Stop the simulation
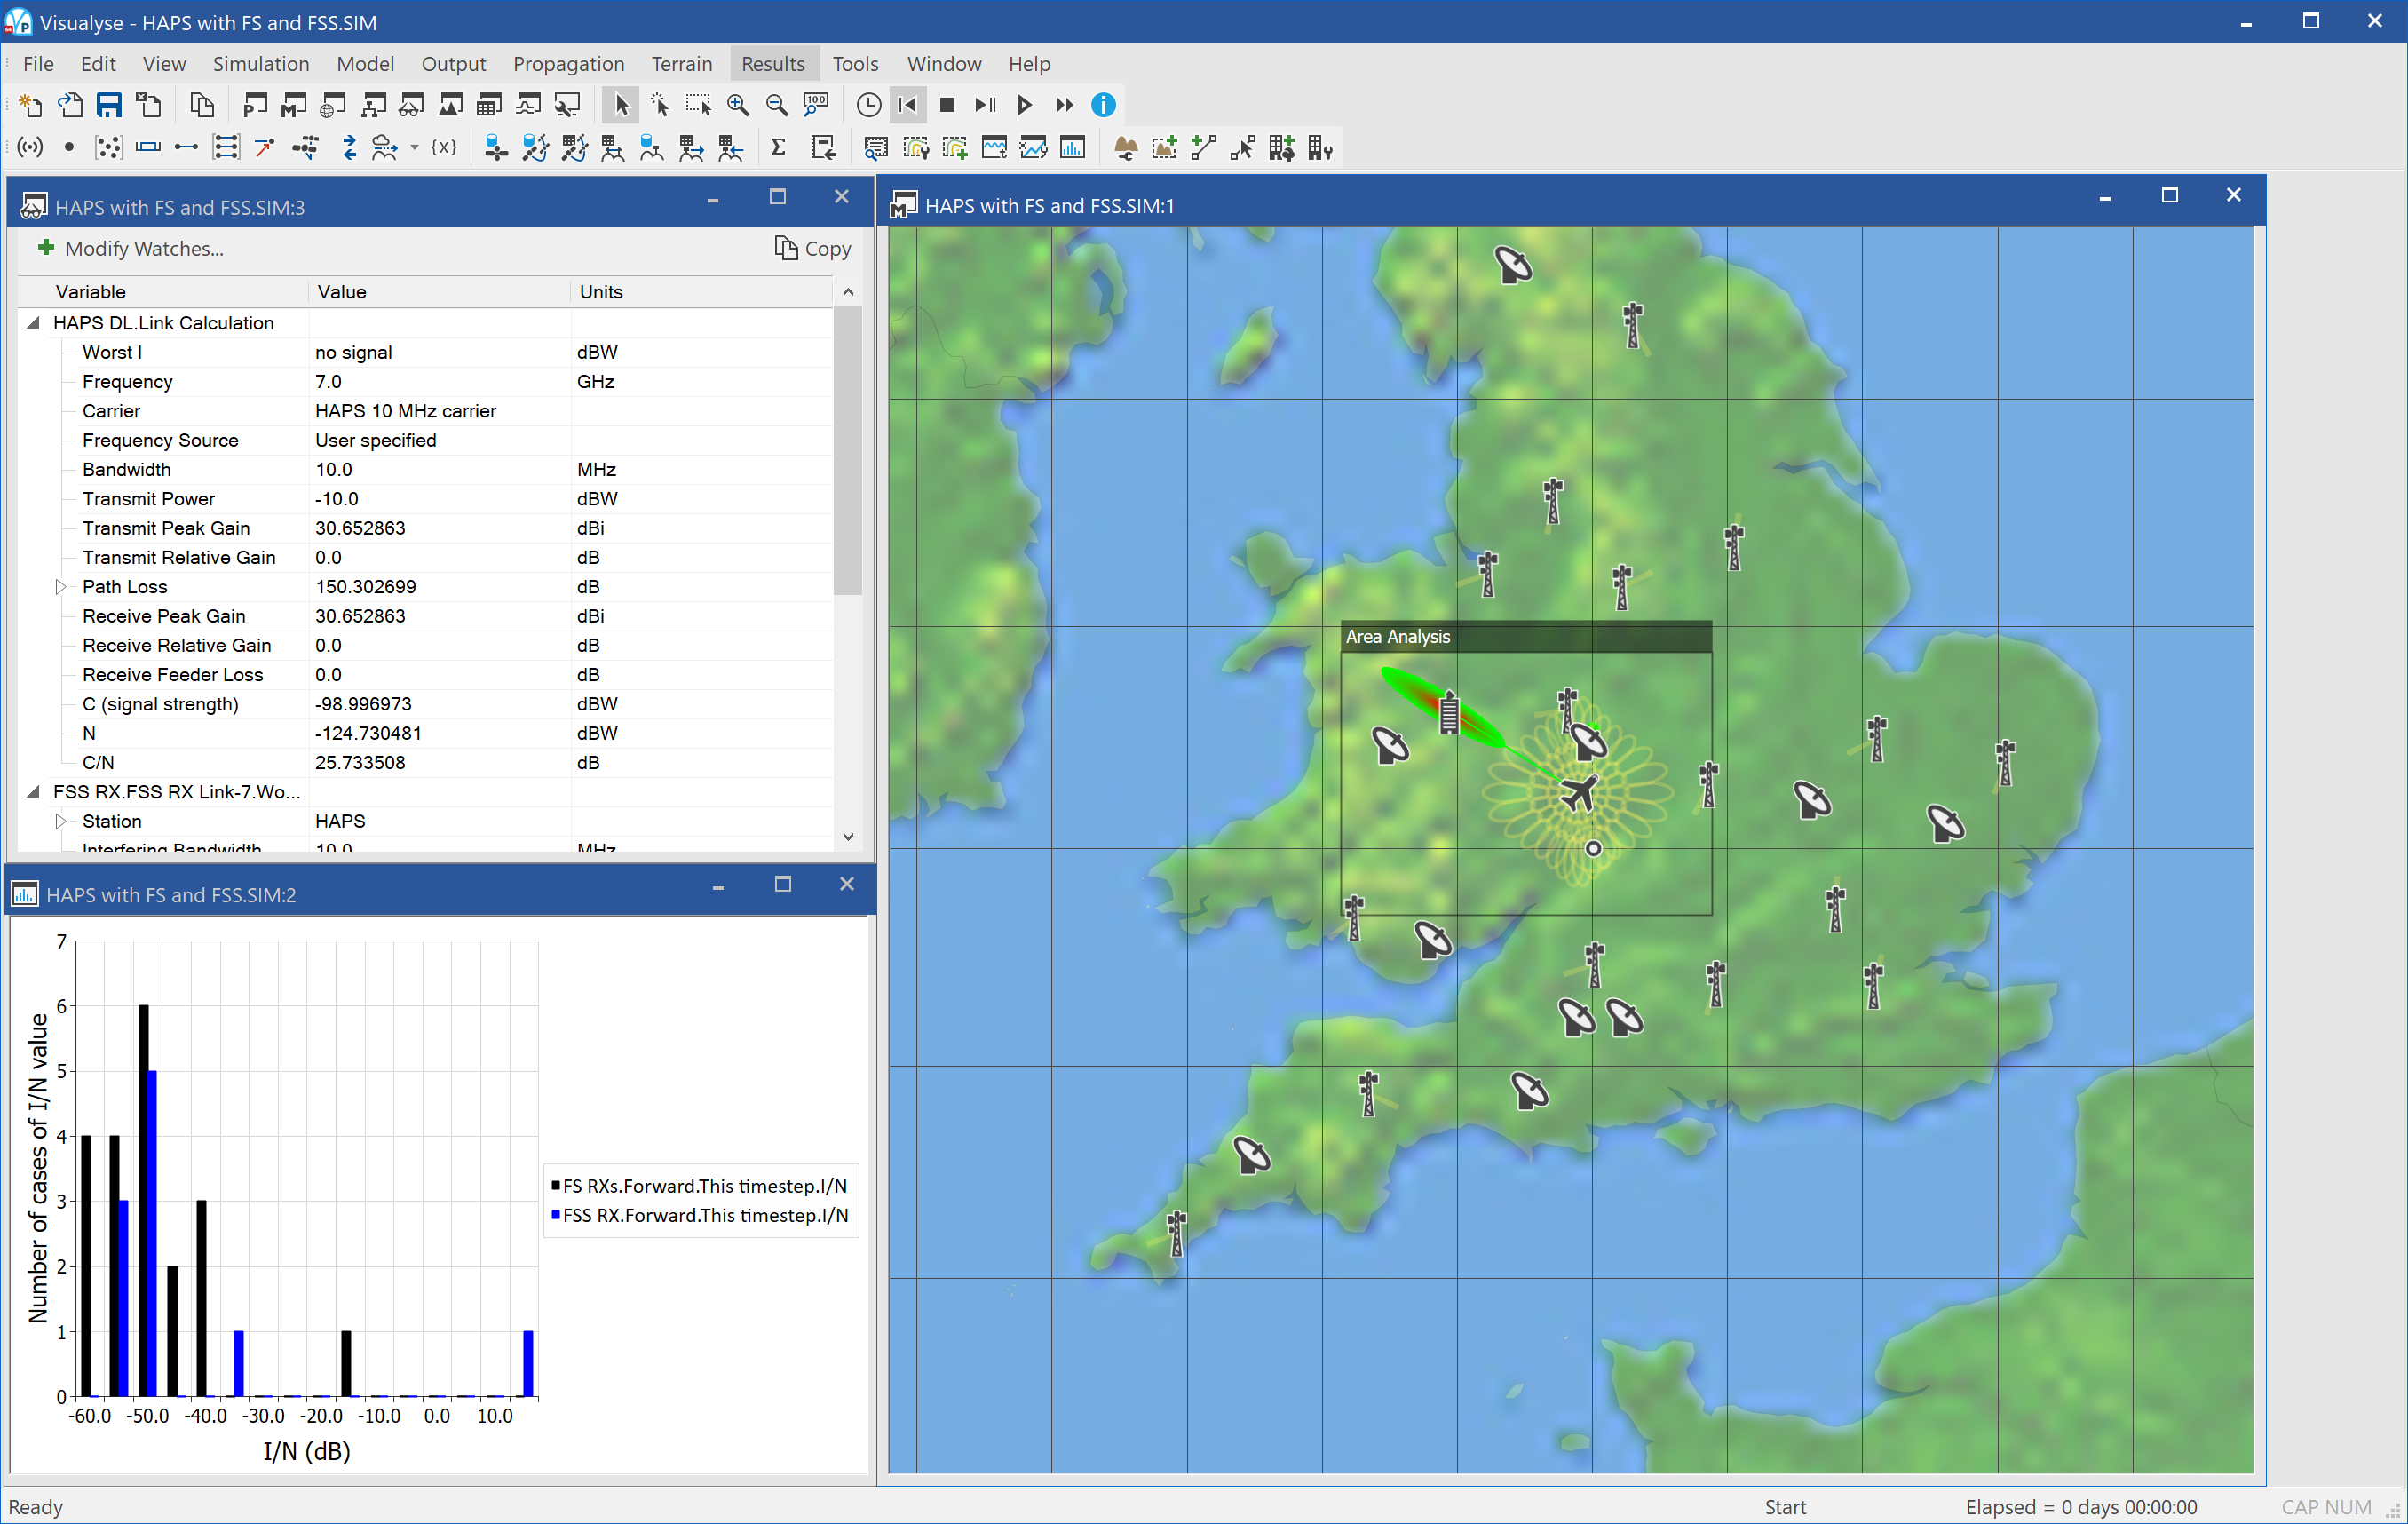 tap(947, 105)
